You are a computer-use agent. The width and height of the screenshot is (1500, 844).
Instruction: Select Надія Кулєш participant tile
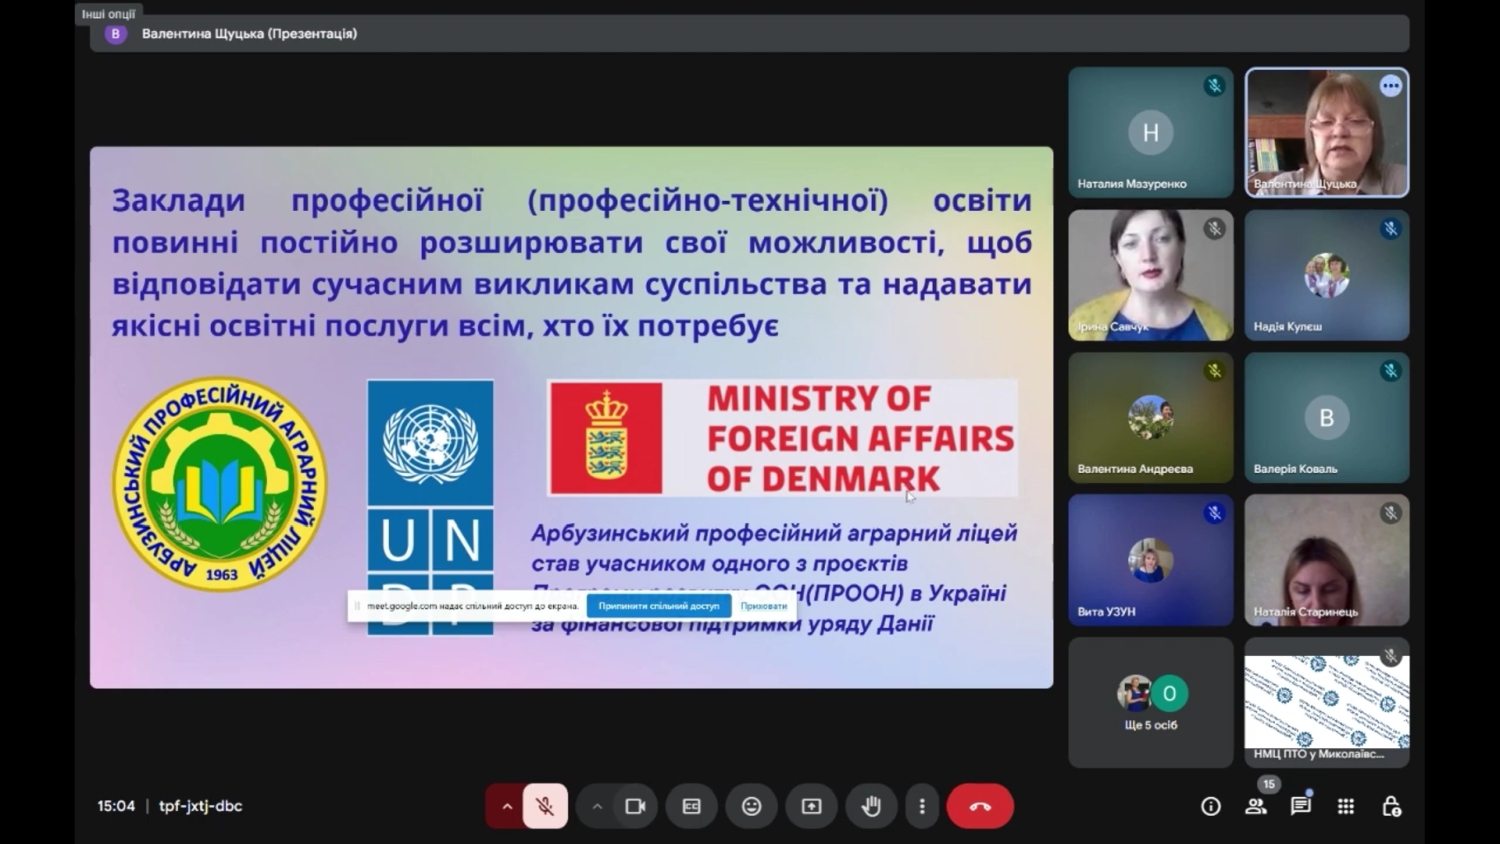click(1327, 275)
